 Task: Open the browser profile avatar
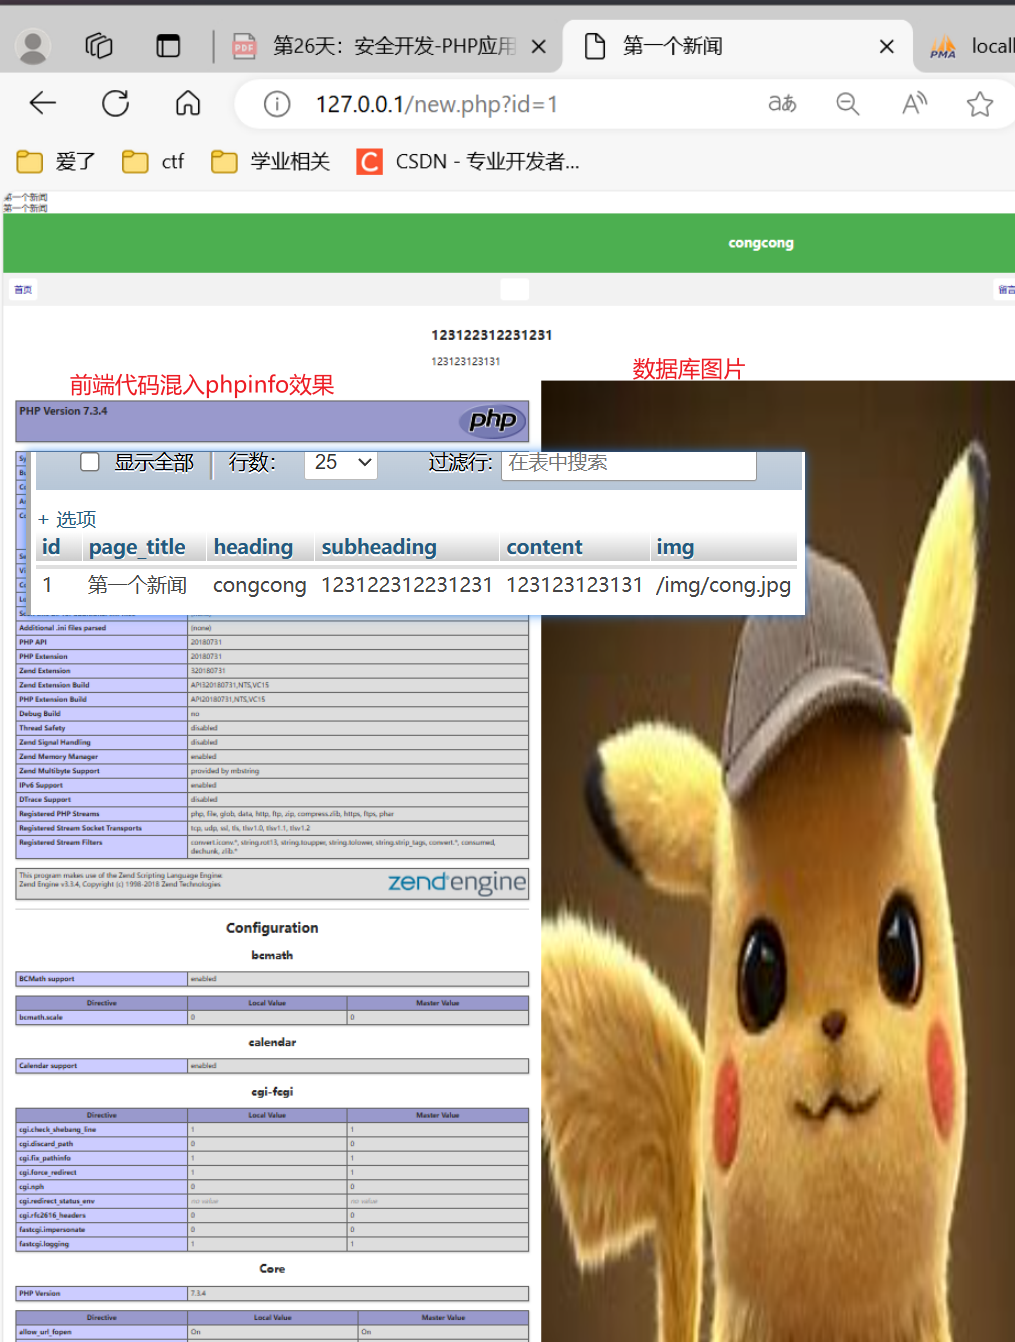pyautogui.click(x=33, y=46)
